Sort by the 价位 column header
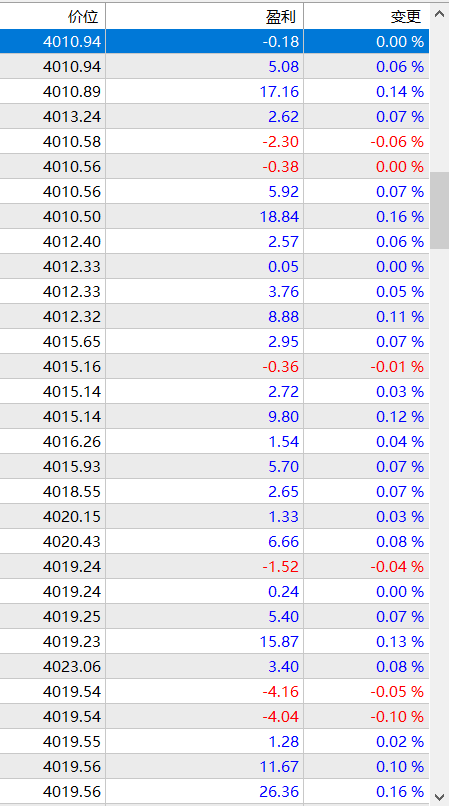 coord(52,16)
